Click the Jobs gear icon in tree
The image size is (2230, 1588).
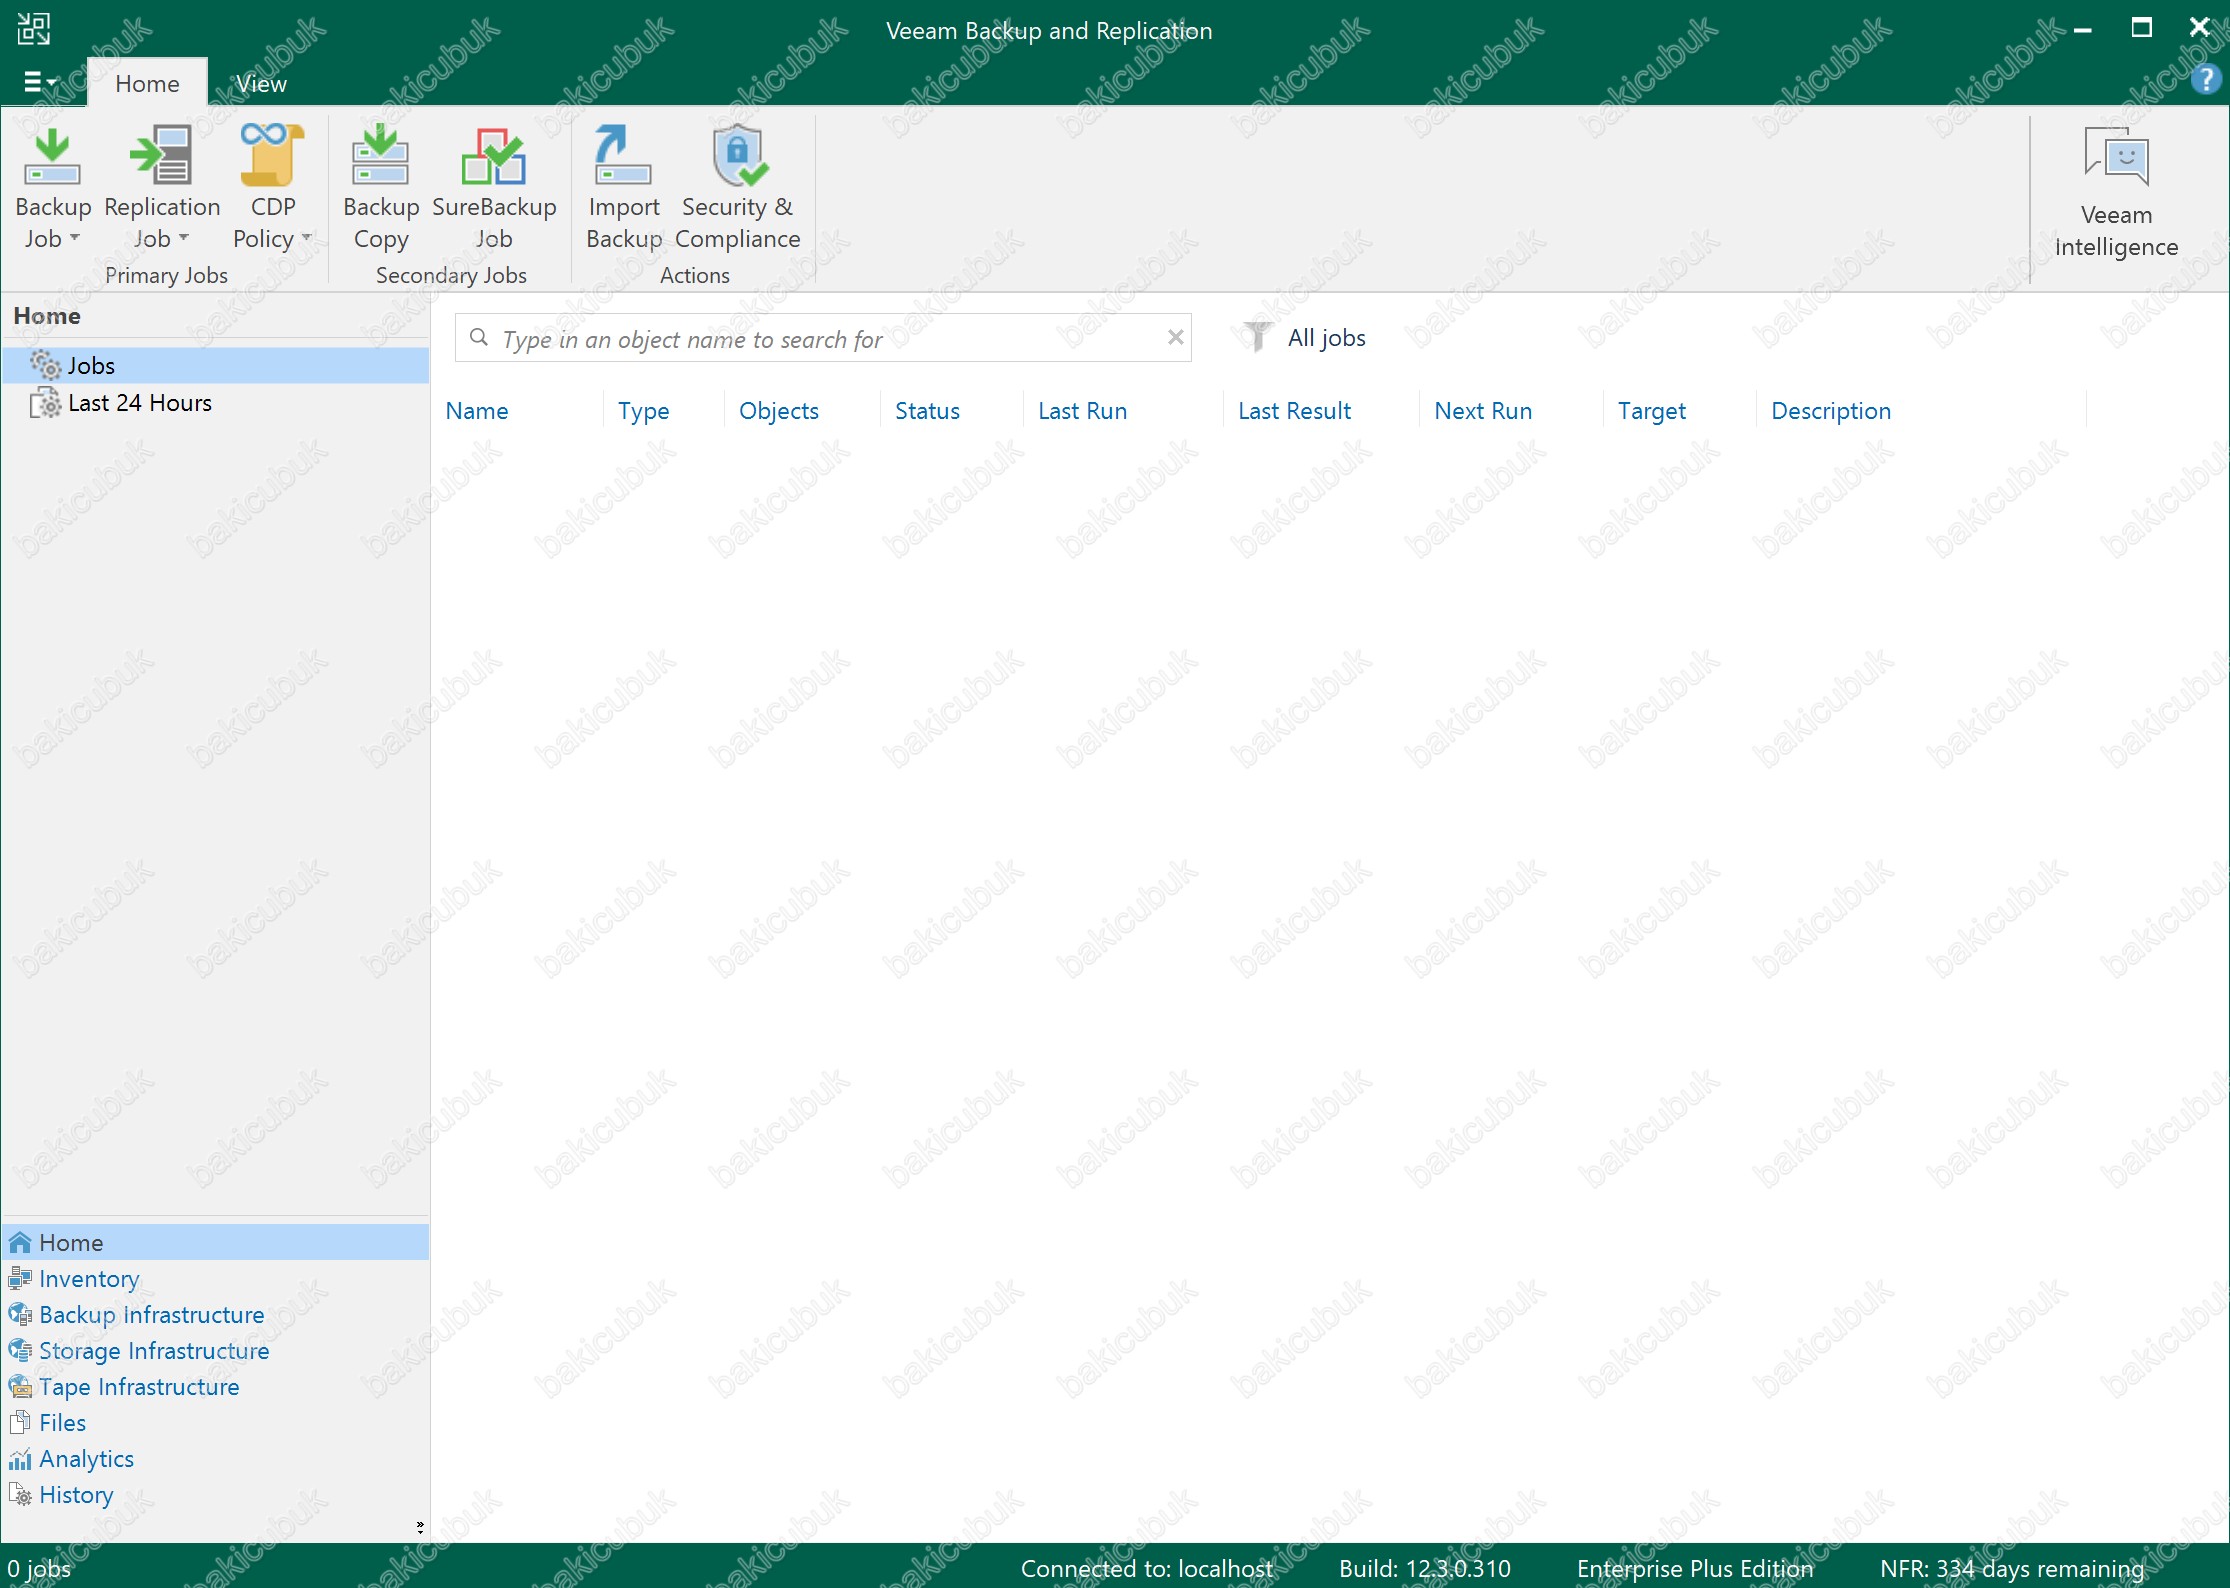tap(46, 365)
